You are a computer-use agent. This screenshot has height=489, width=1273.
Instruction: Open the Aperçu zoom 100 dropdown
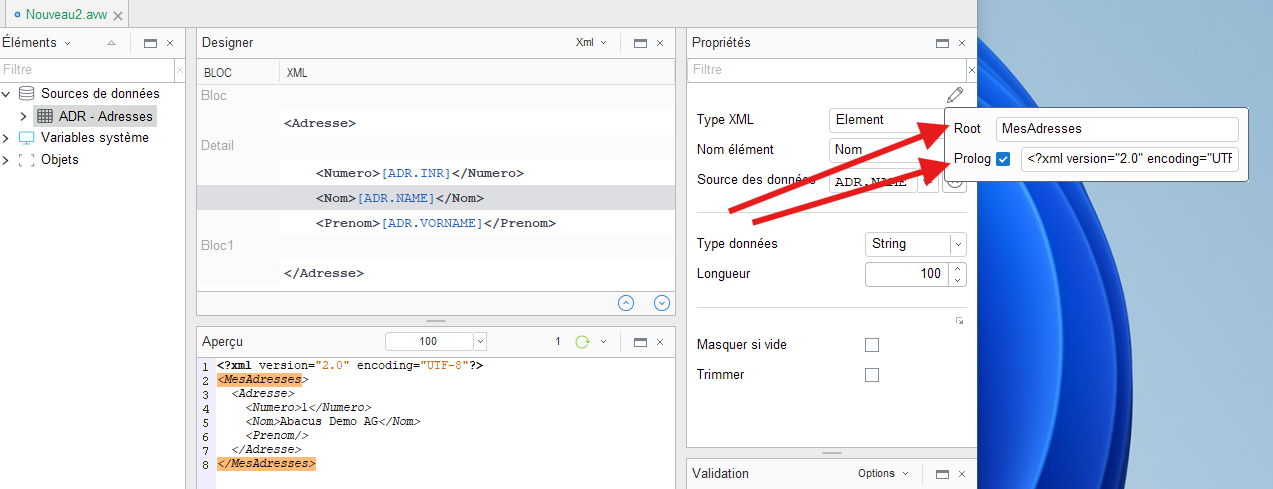coord(480,342)
